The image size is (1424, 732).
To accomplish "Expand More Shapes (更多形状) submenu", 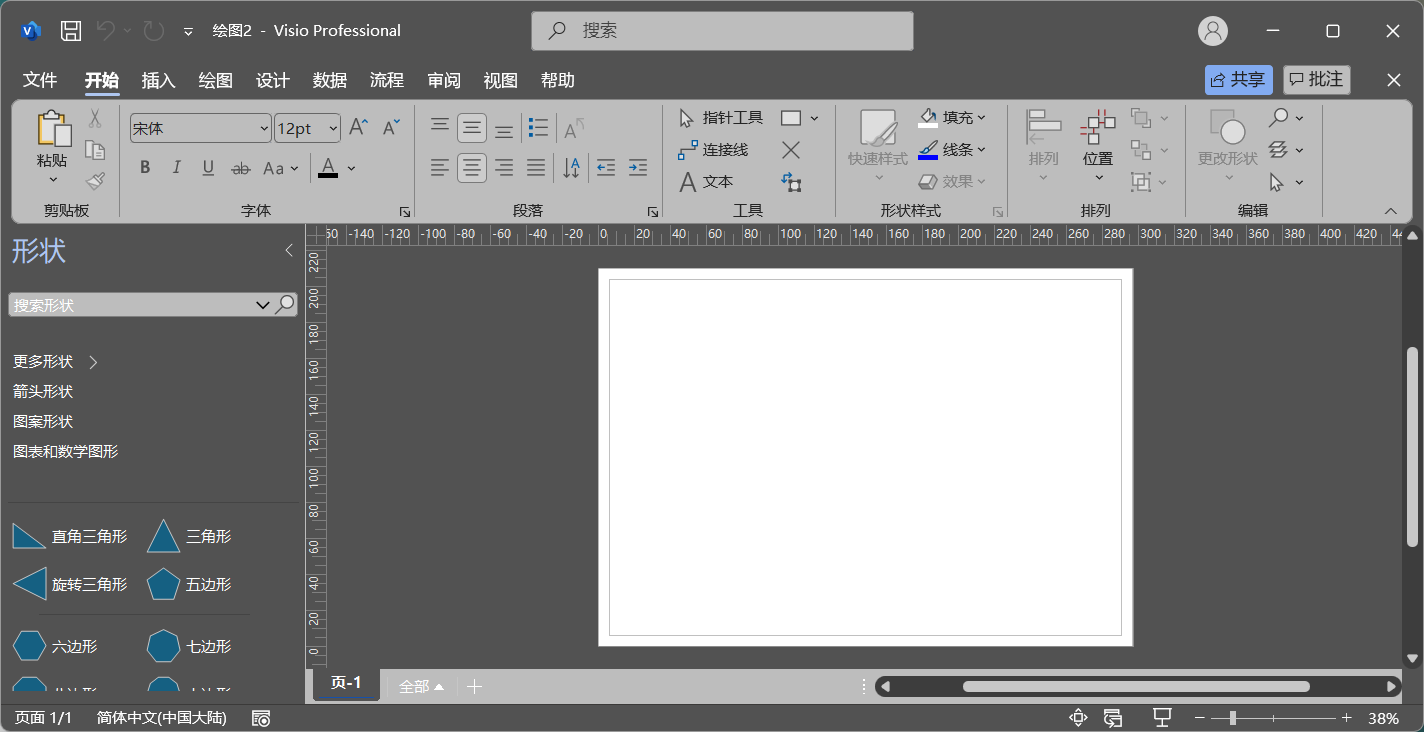I will pos(55,361).
